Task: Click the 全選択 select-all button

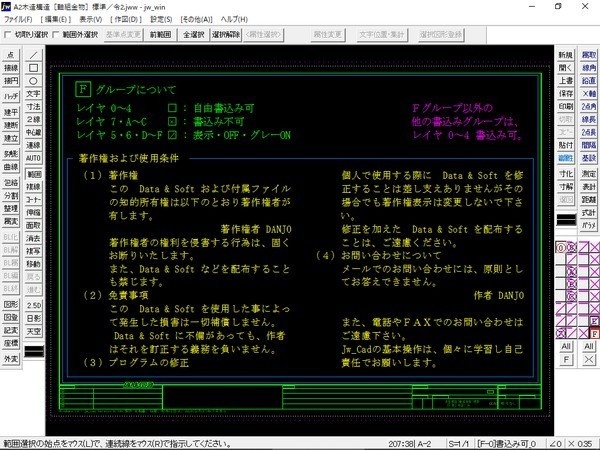Action: [194, 34]
